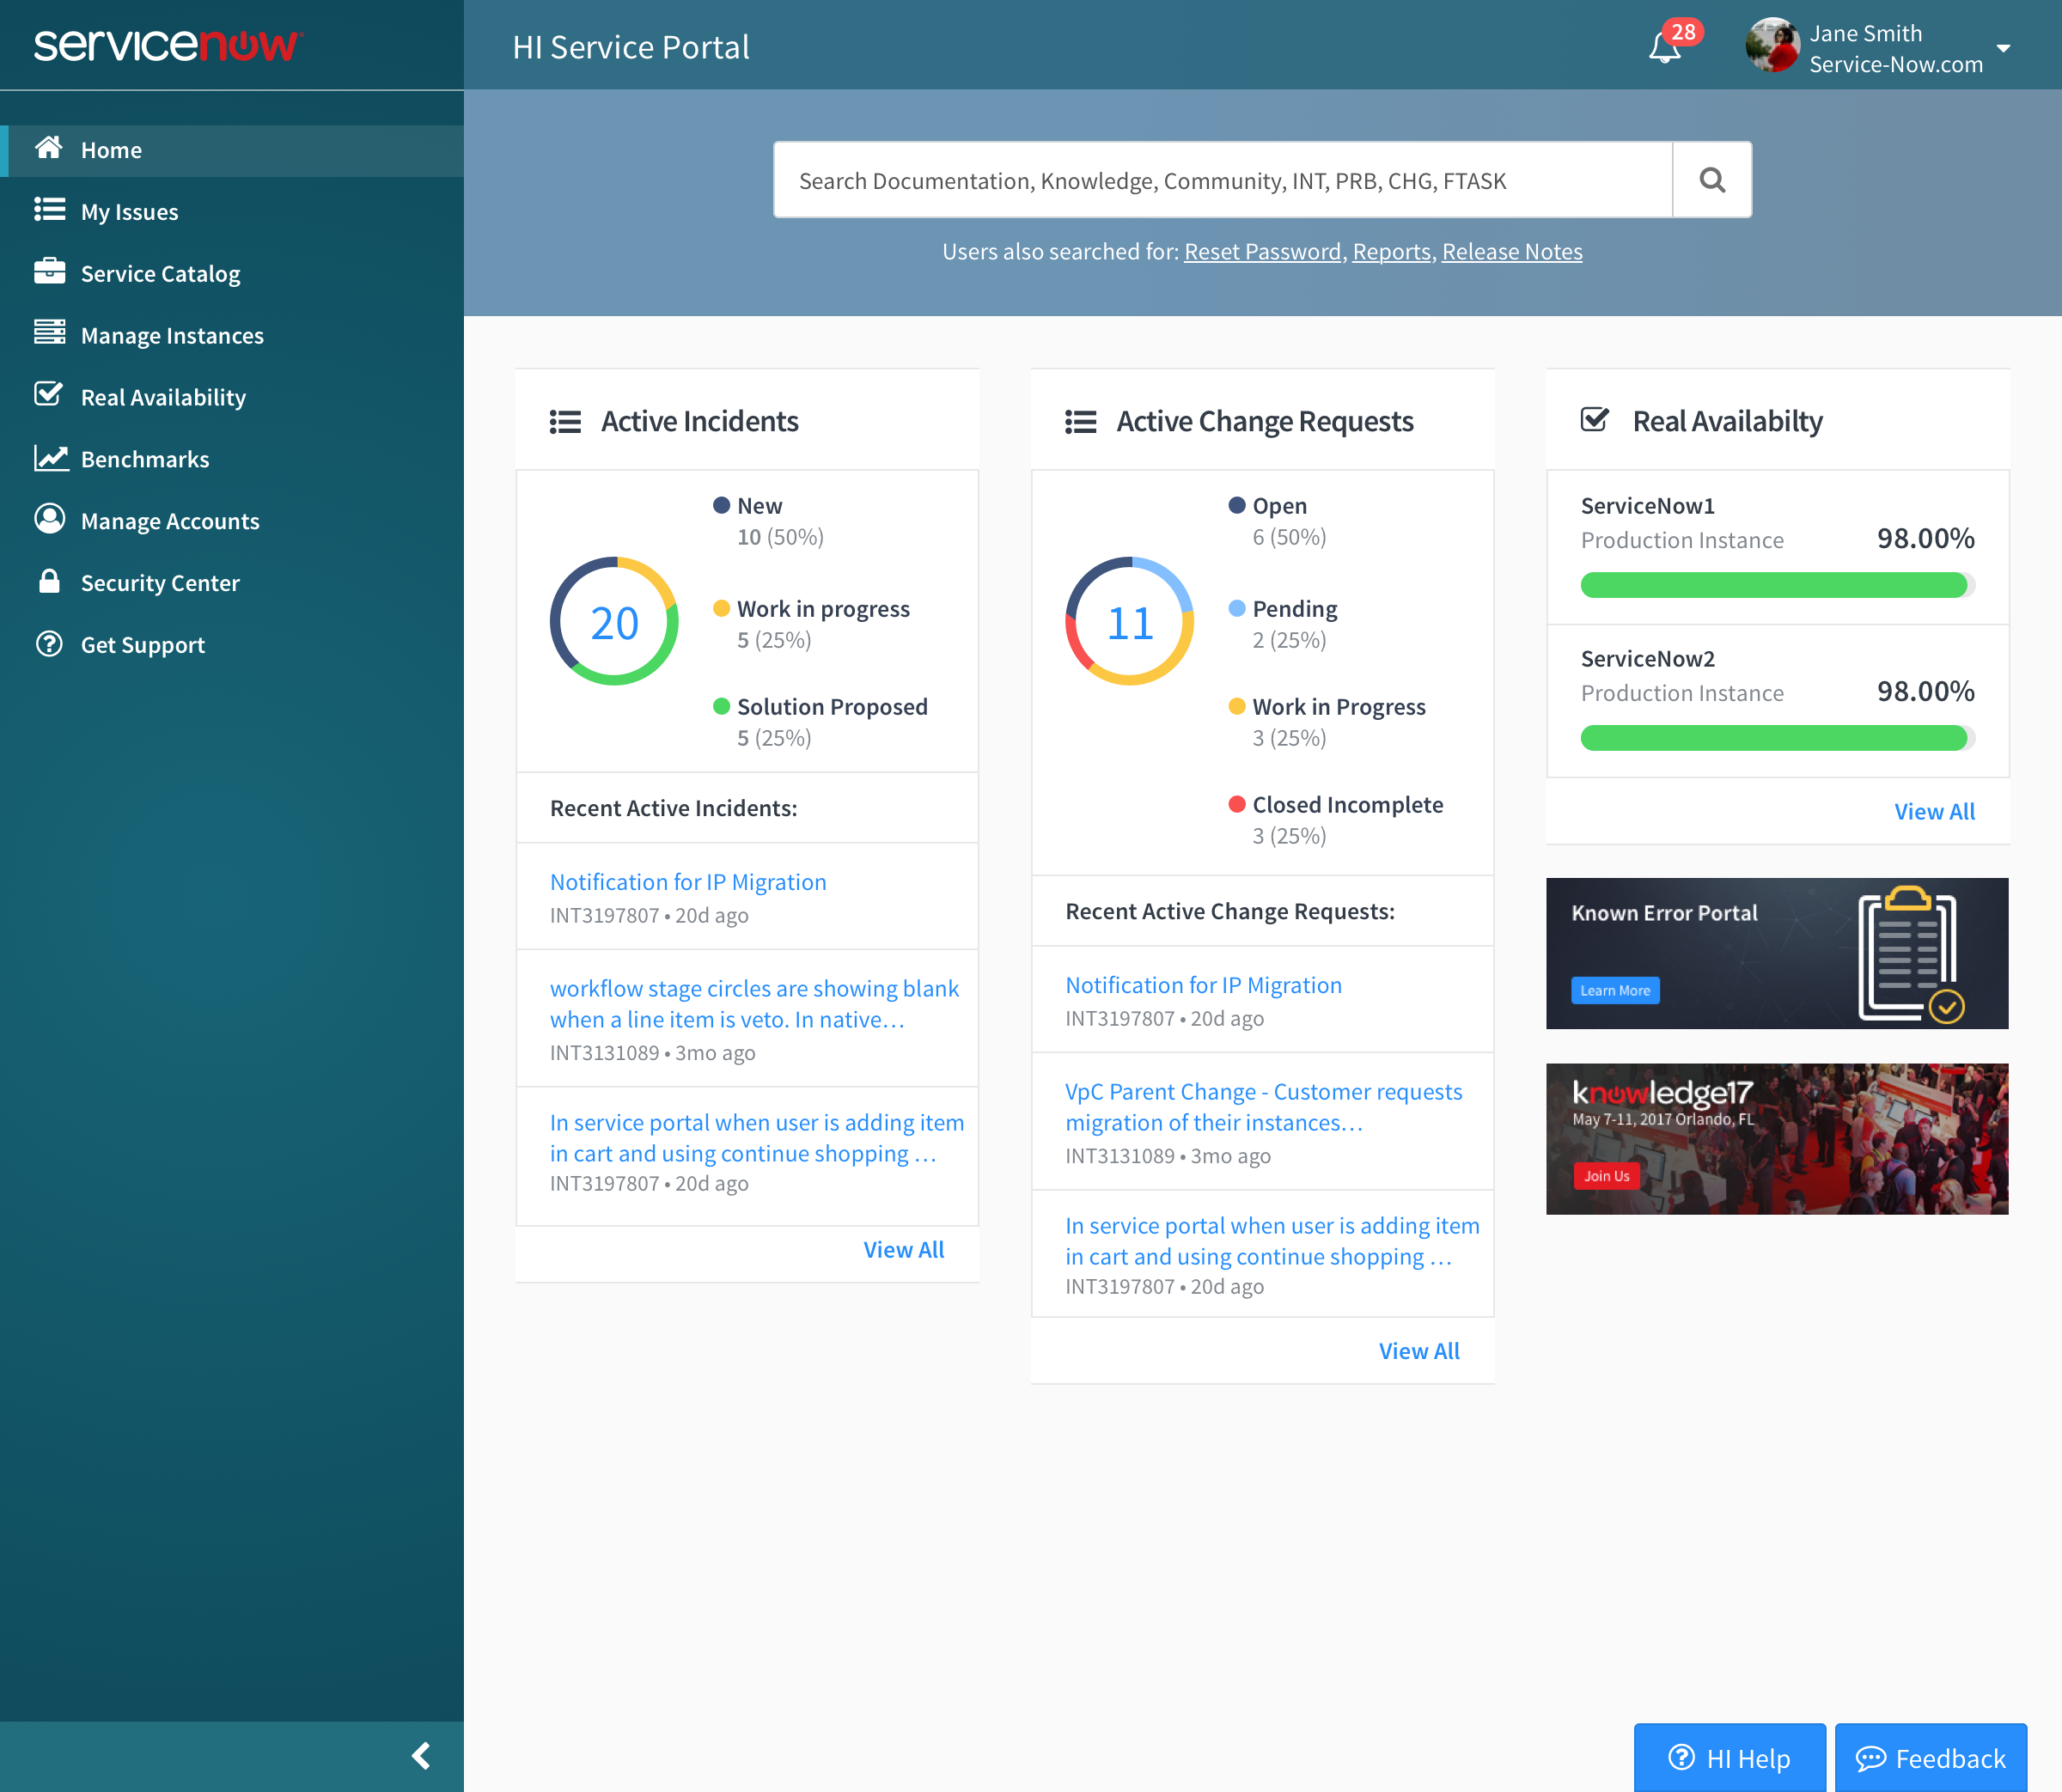Click the ServiceNow1 98.00% value
This screenshot has width=2062, height=1792.
1925,538
